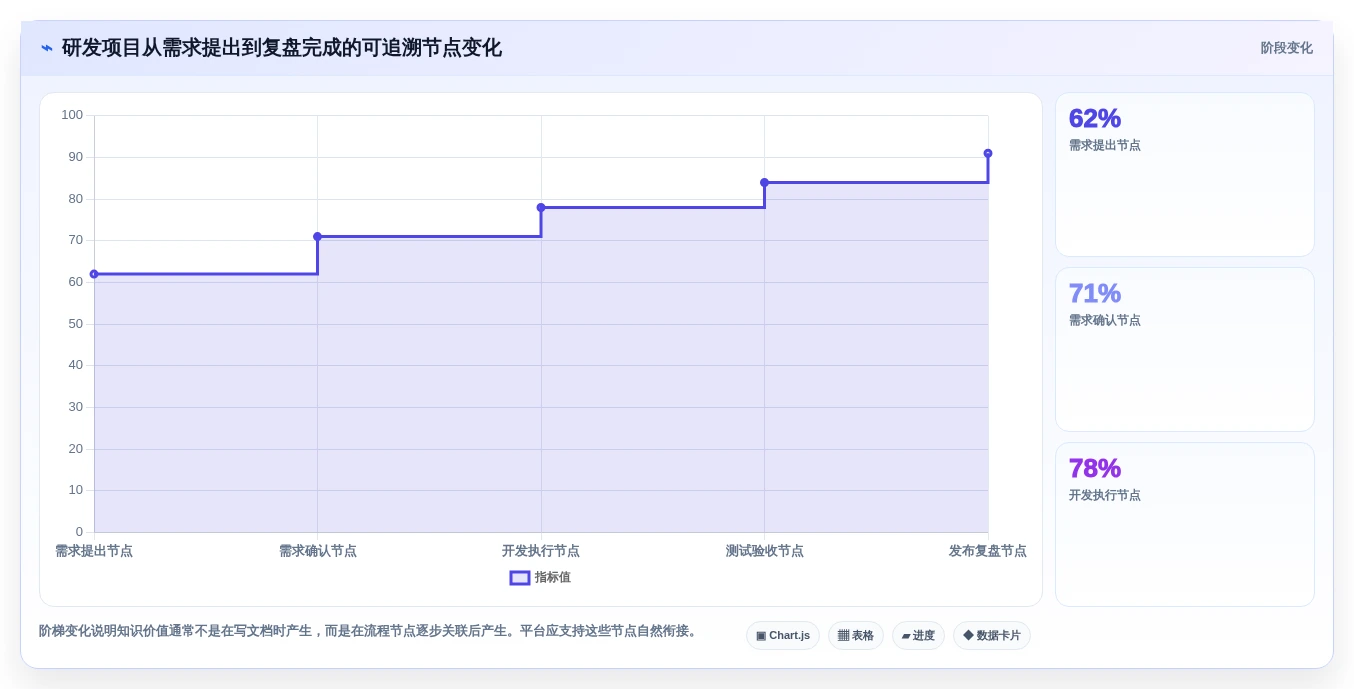The image size is (1354, 689).
Task: Select the 进度 tag chip
Action: pyautogui.click(x=918, y=636)
